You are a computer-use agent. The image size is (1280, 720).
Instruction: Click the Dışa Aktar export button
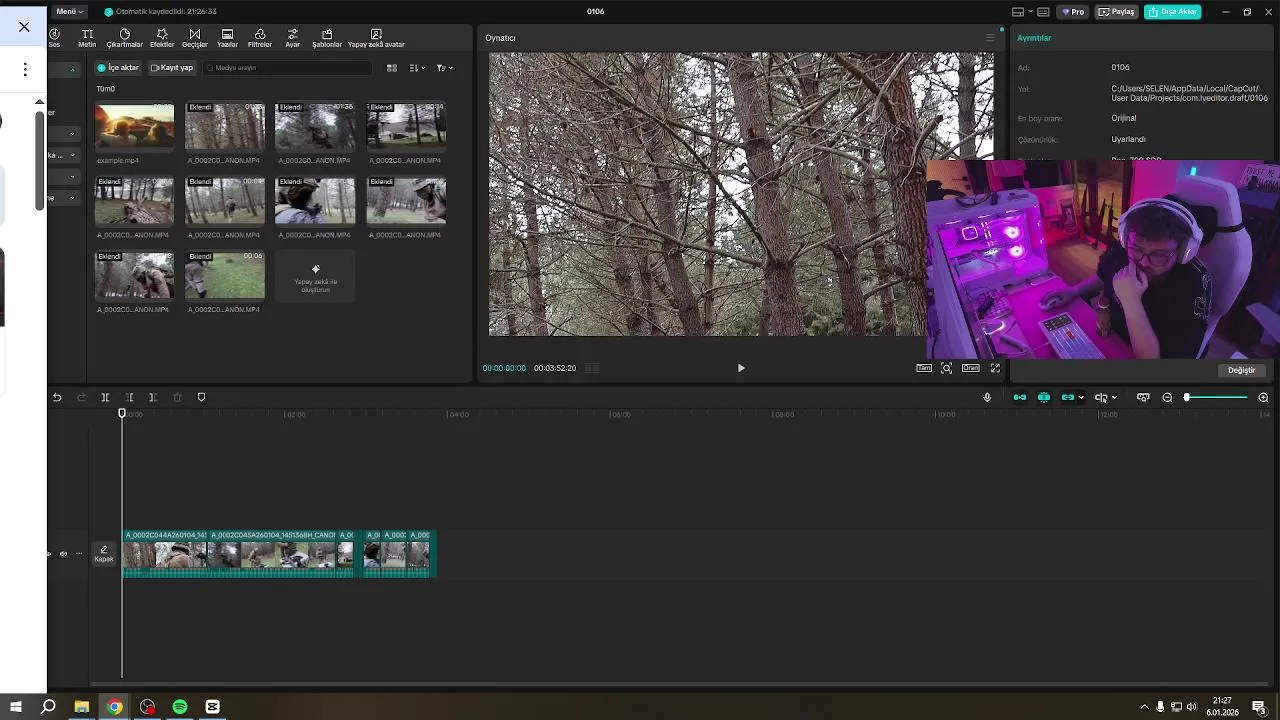pyautogui.click(x=1173, y=12)
